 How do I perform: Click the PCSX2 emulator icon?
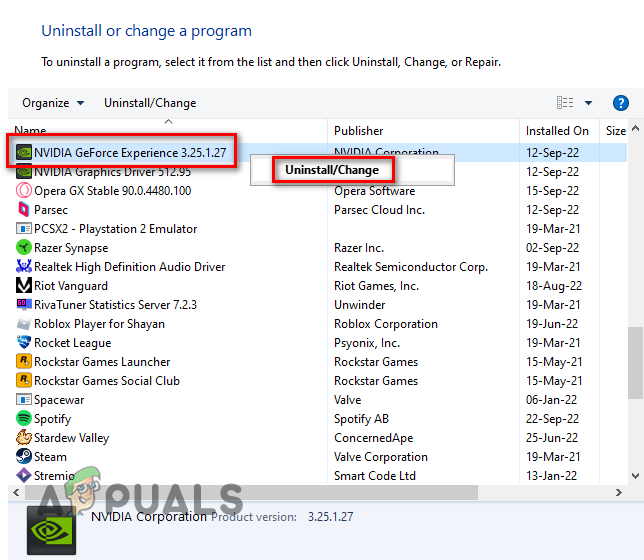pyautogui.click(x=24, y=228)
